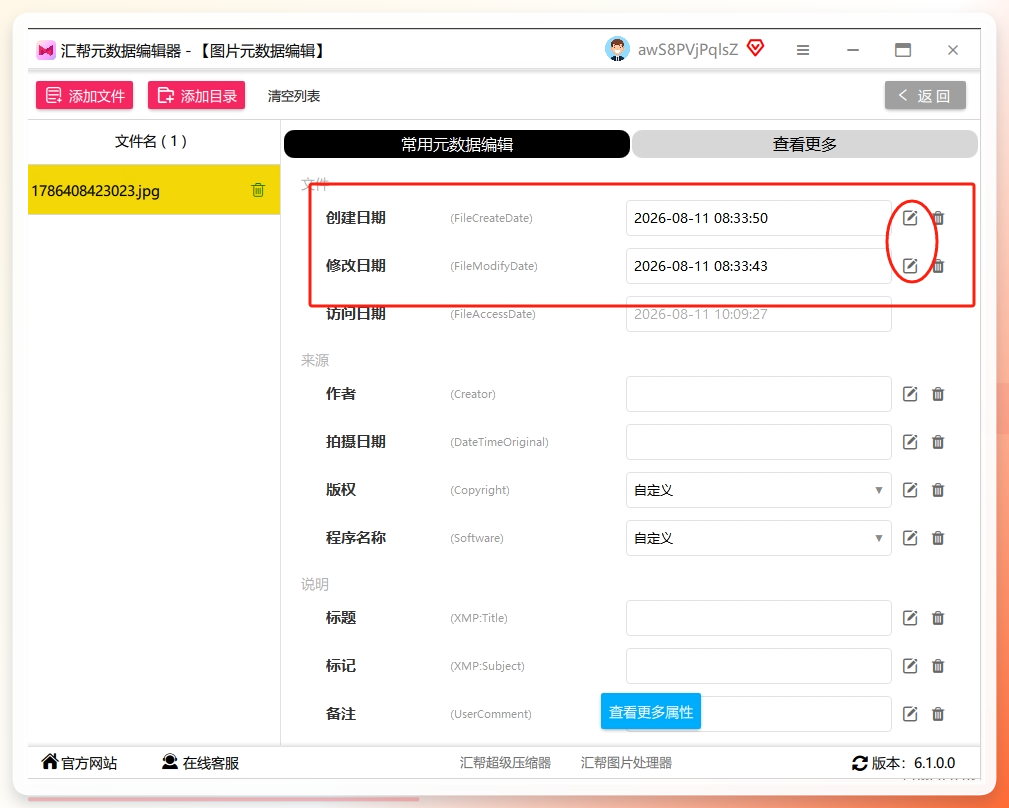Viewport: 1009px width, 808px height.
Task: Click the edit icon for 版权
Action: [910, 490]
